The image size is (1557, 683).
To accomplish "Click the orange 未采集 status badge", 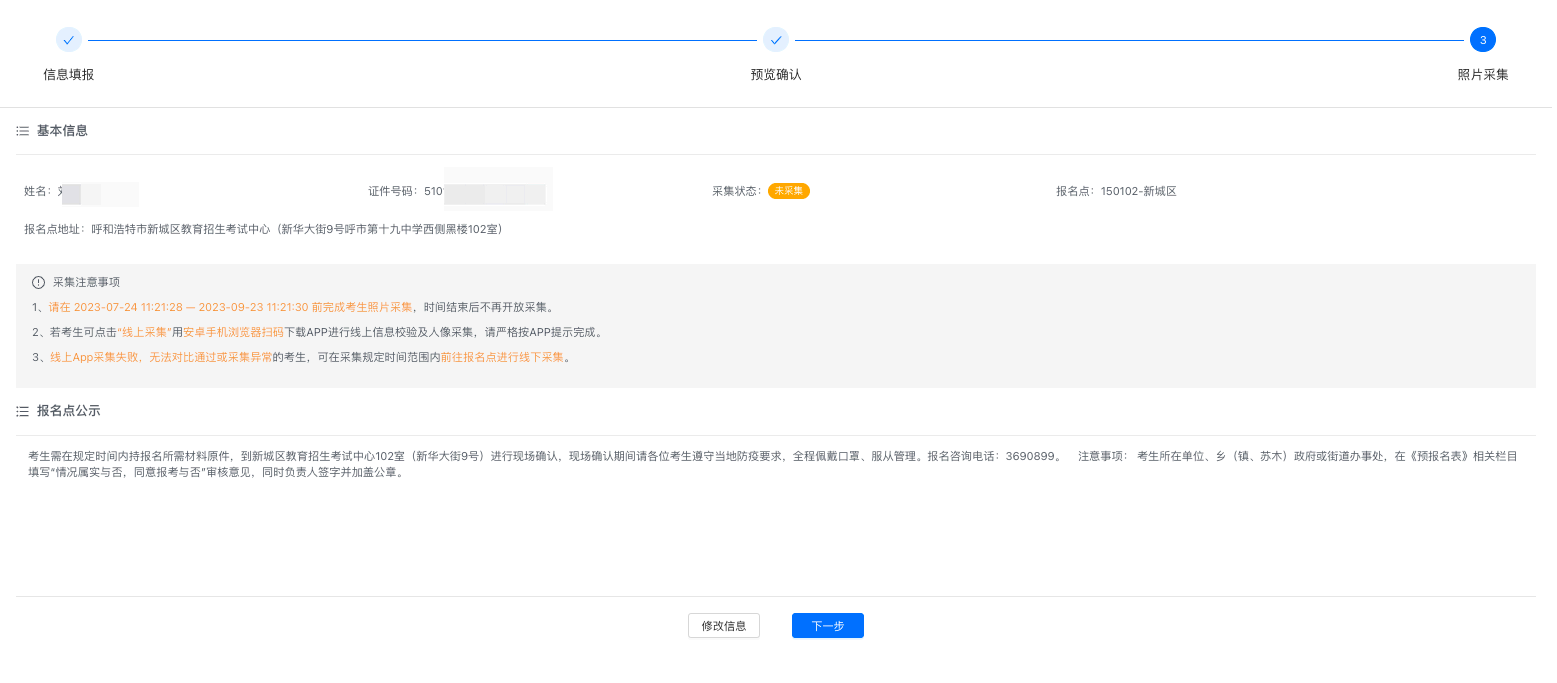I will (788, 191).
